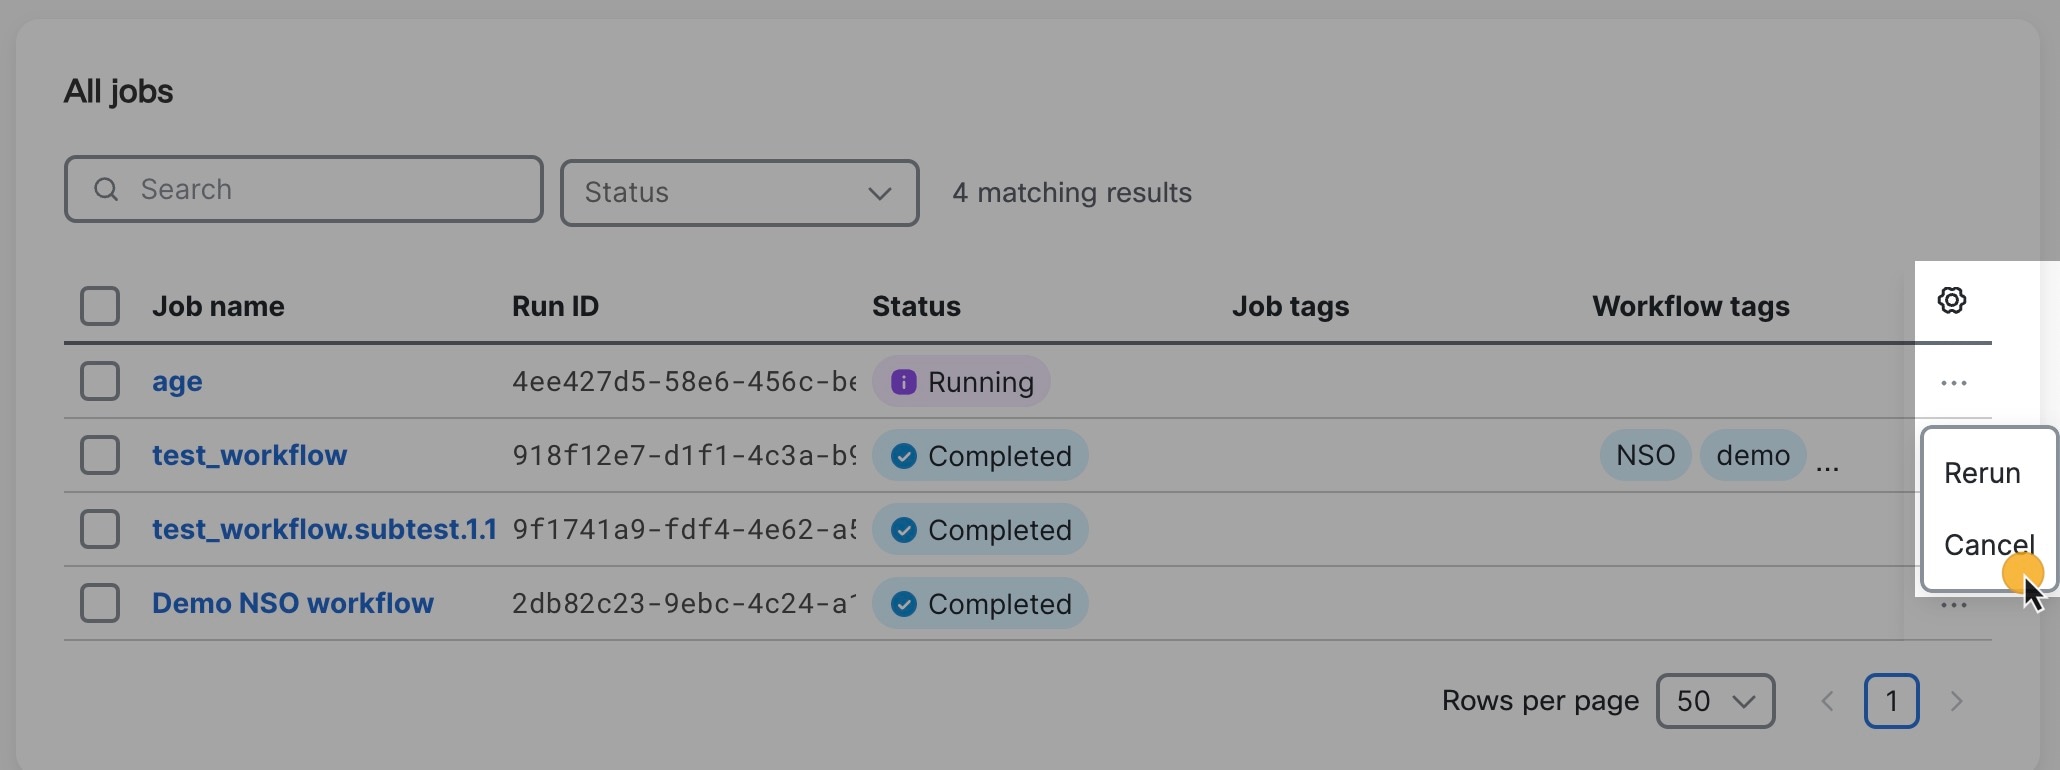Go to the next page chevron

tap(1957, 701)
